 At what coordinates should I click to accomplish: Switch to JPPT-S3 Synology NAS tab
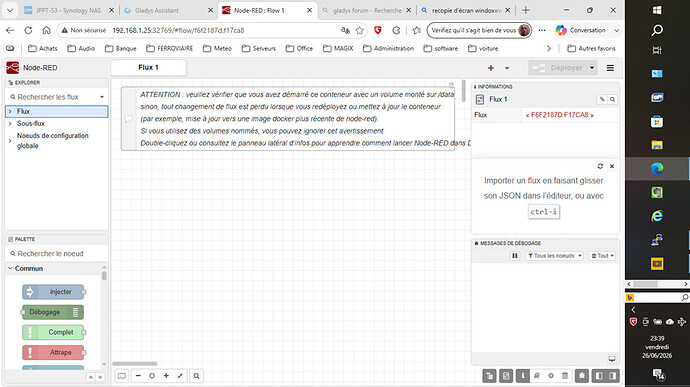pos(68,10)
